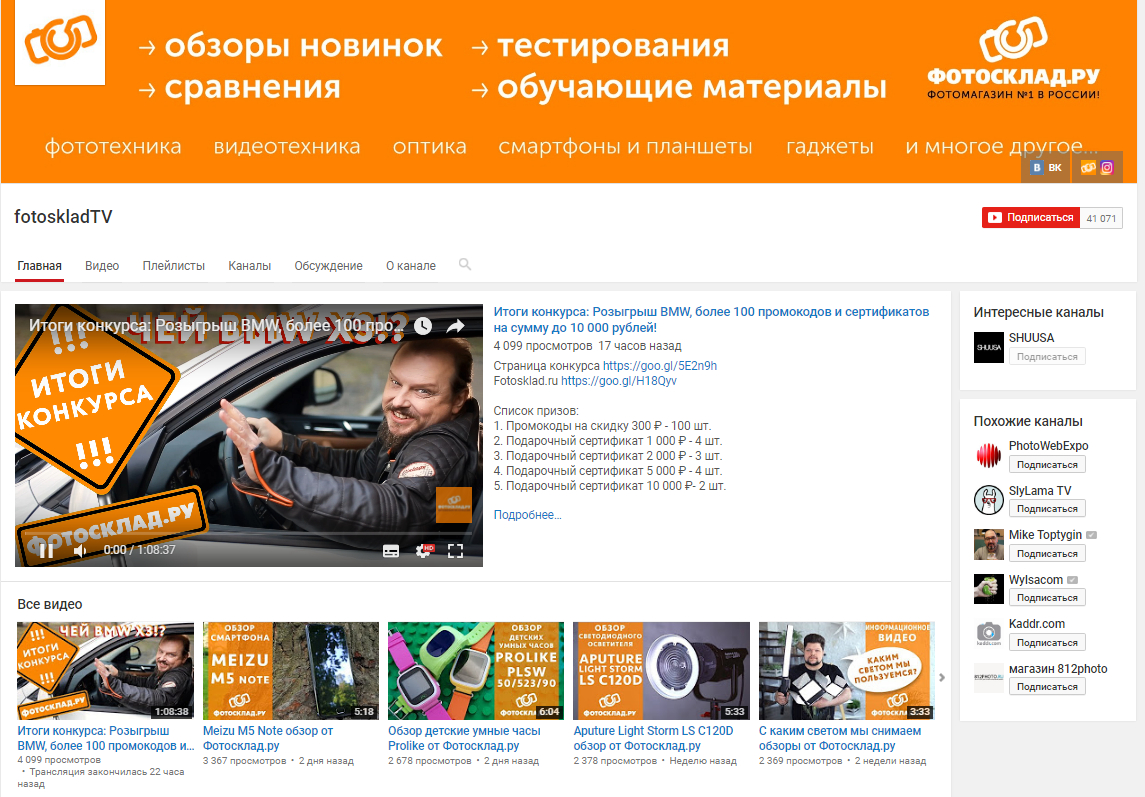Open the Instagram social icon
Image resolution: width=1145 pixels, height=797 pixels.
pyautogui.click(x=1107, y=167)
